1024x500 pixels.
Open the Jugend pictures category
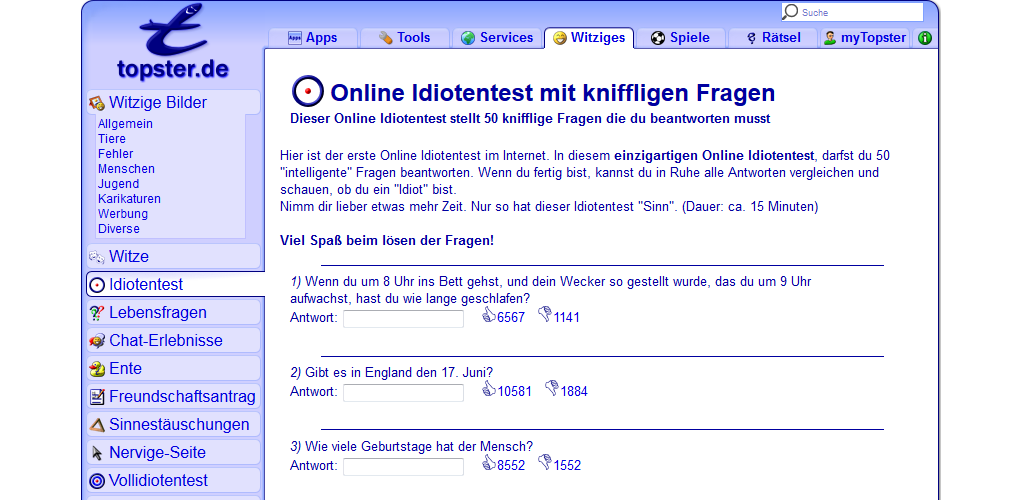tap(118, 184)
